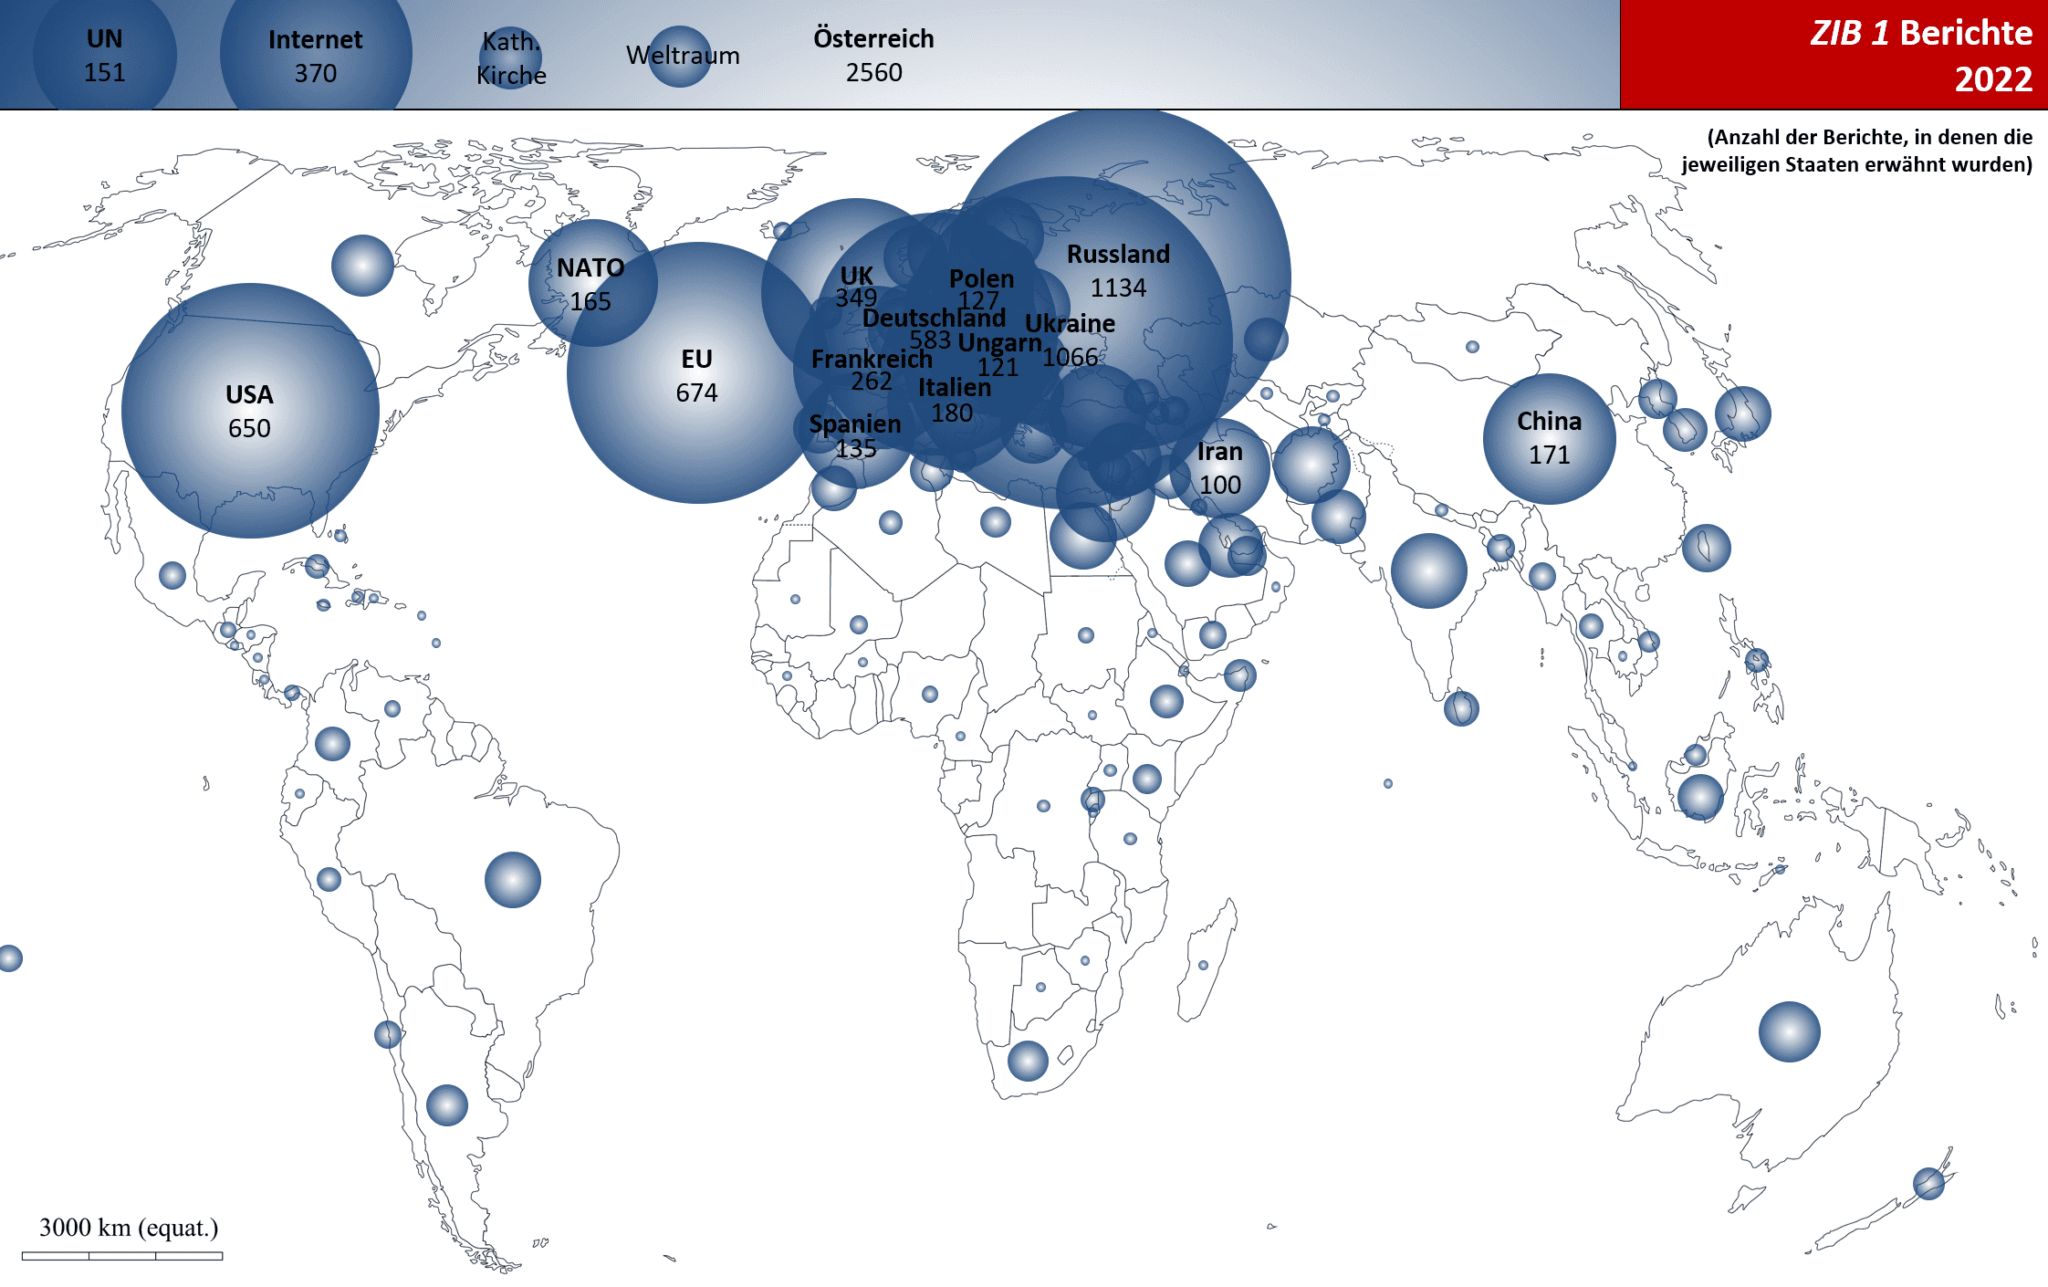Select the Internet 370 header bubble

click(315, 55)
